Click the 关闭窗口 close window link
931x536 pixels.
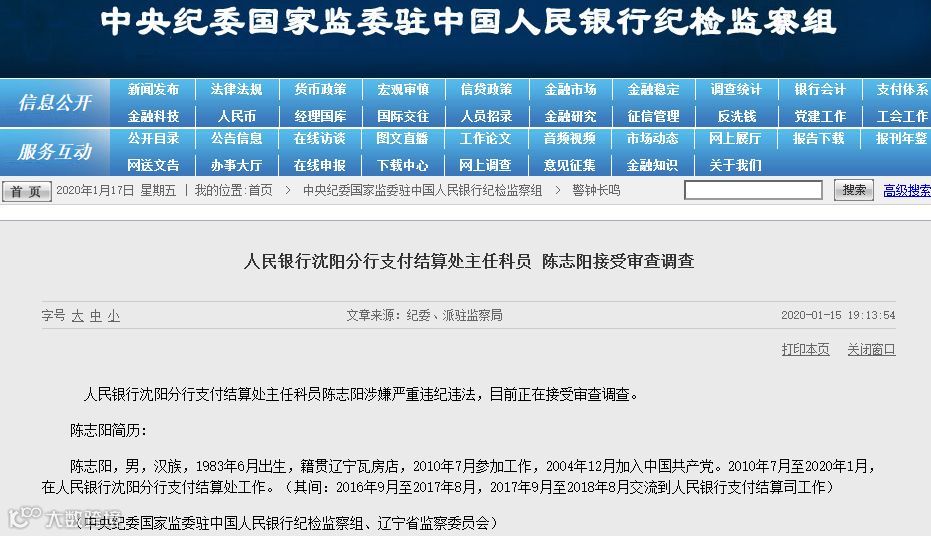(x=871, y=350)
